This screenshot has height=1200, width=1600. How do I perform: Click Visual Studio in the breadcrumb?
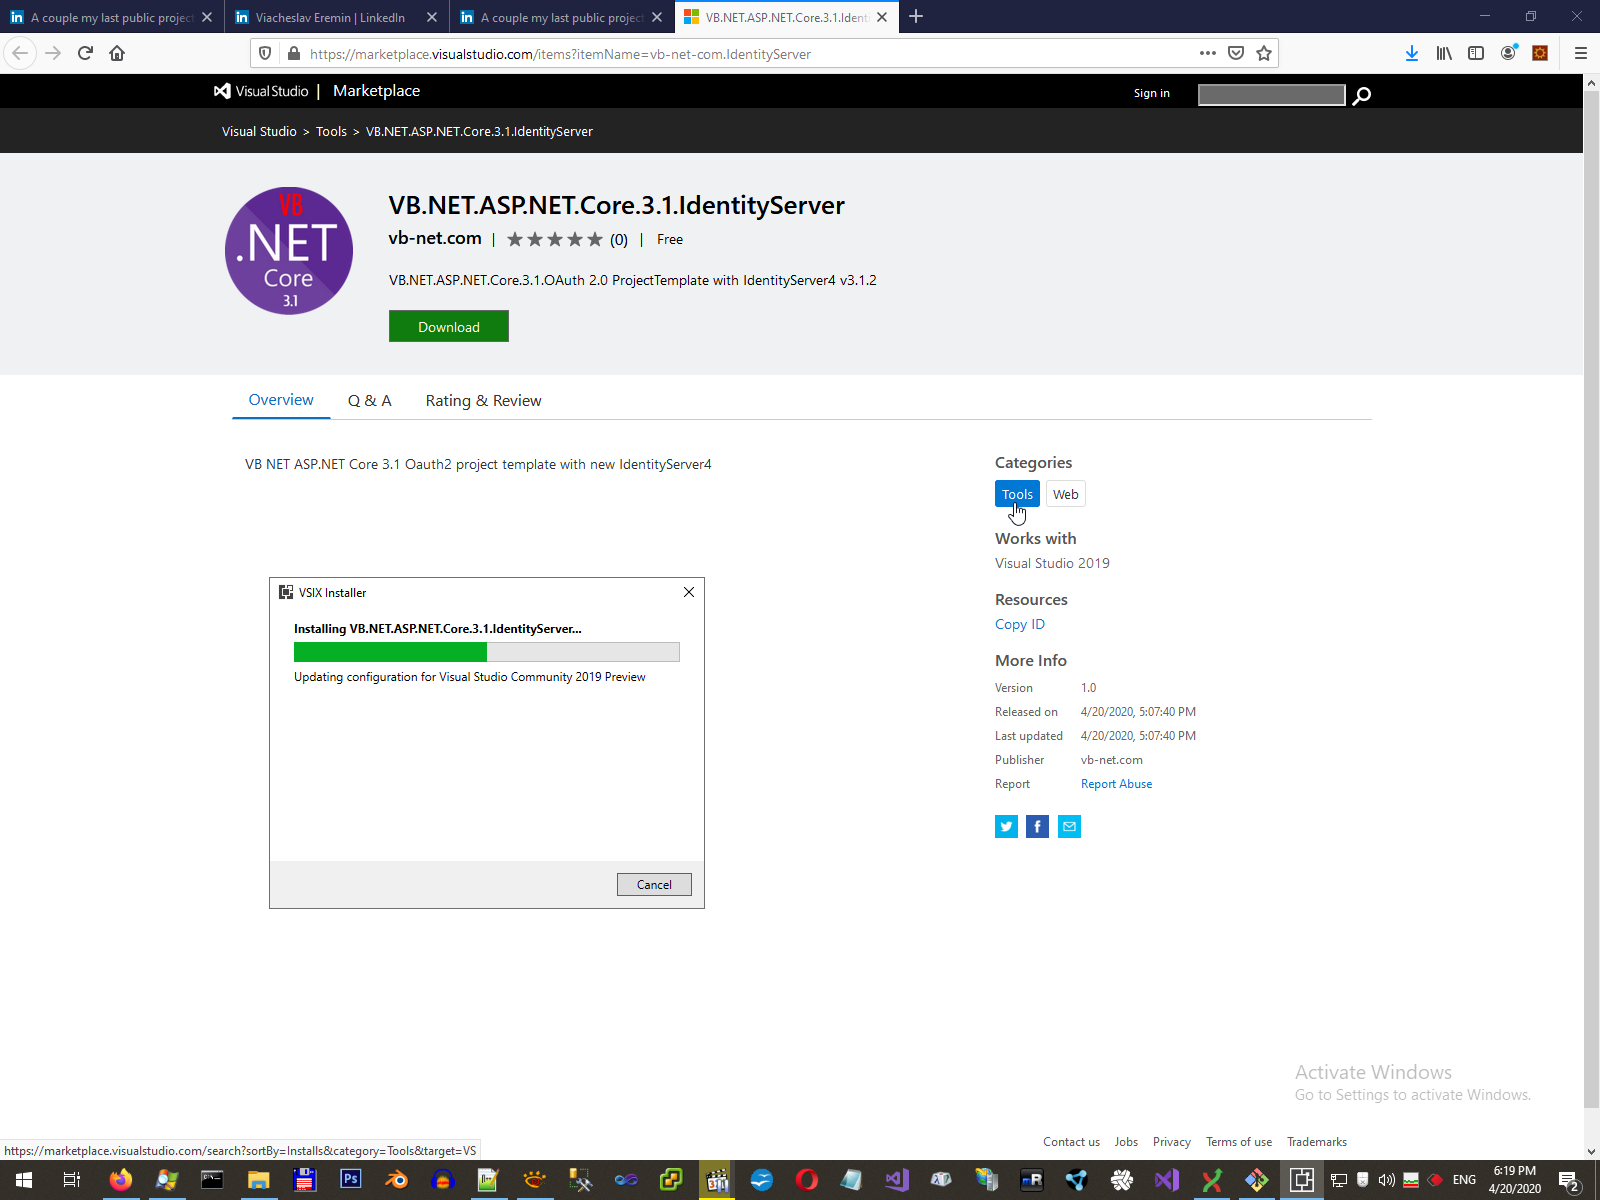point(259,131)
